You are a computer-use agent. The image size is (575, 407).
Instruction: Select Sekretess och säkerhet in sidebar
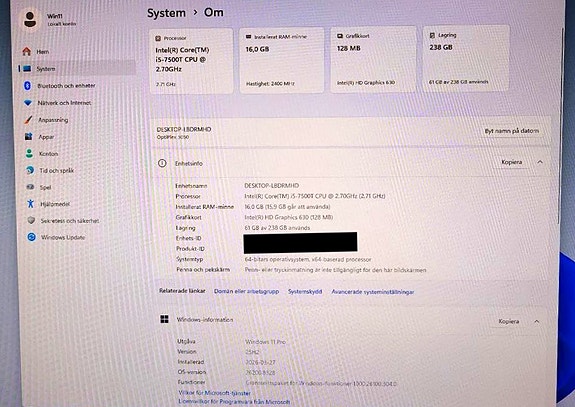point(70,221)
